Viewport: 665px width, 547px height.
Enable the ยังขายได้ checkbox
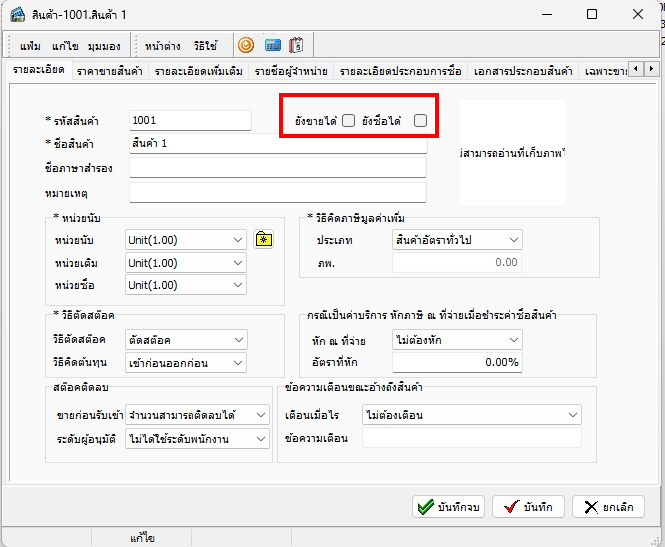click(348, 121)
